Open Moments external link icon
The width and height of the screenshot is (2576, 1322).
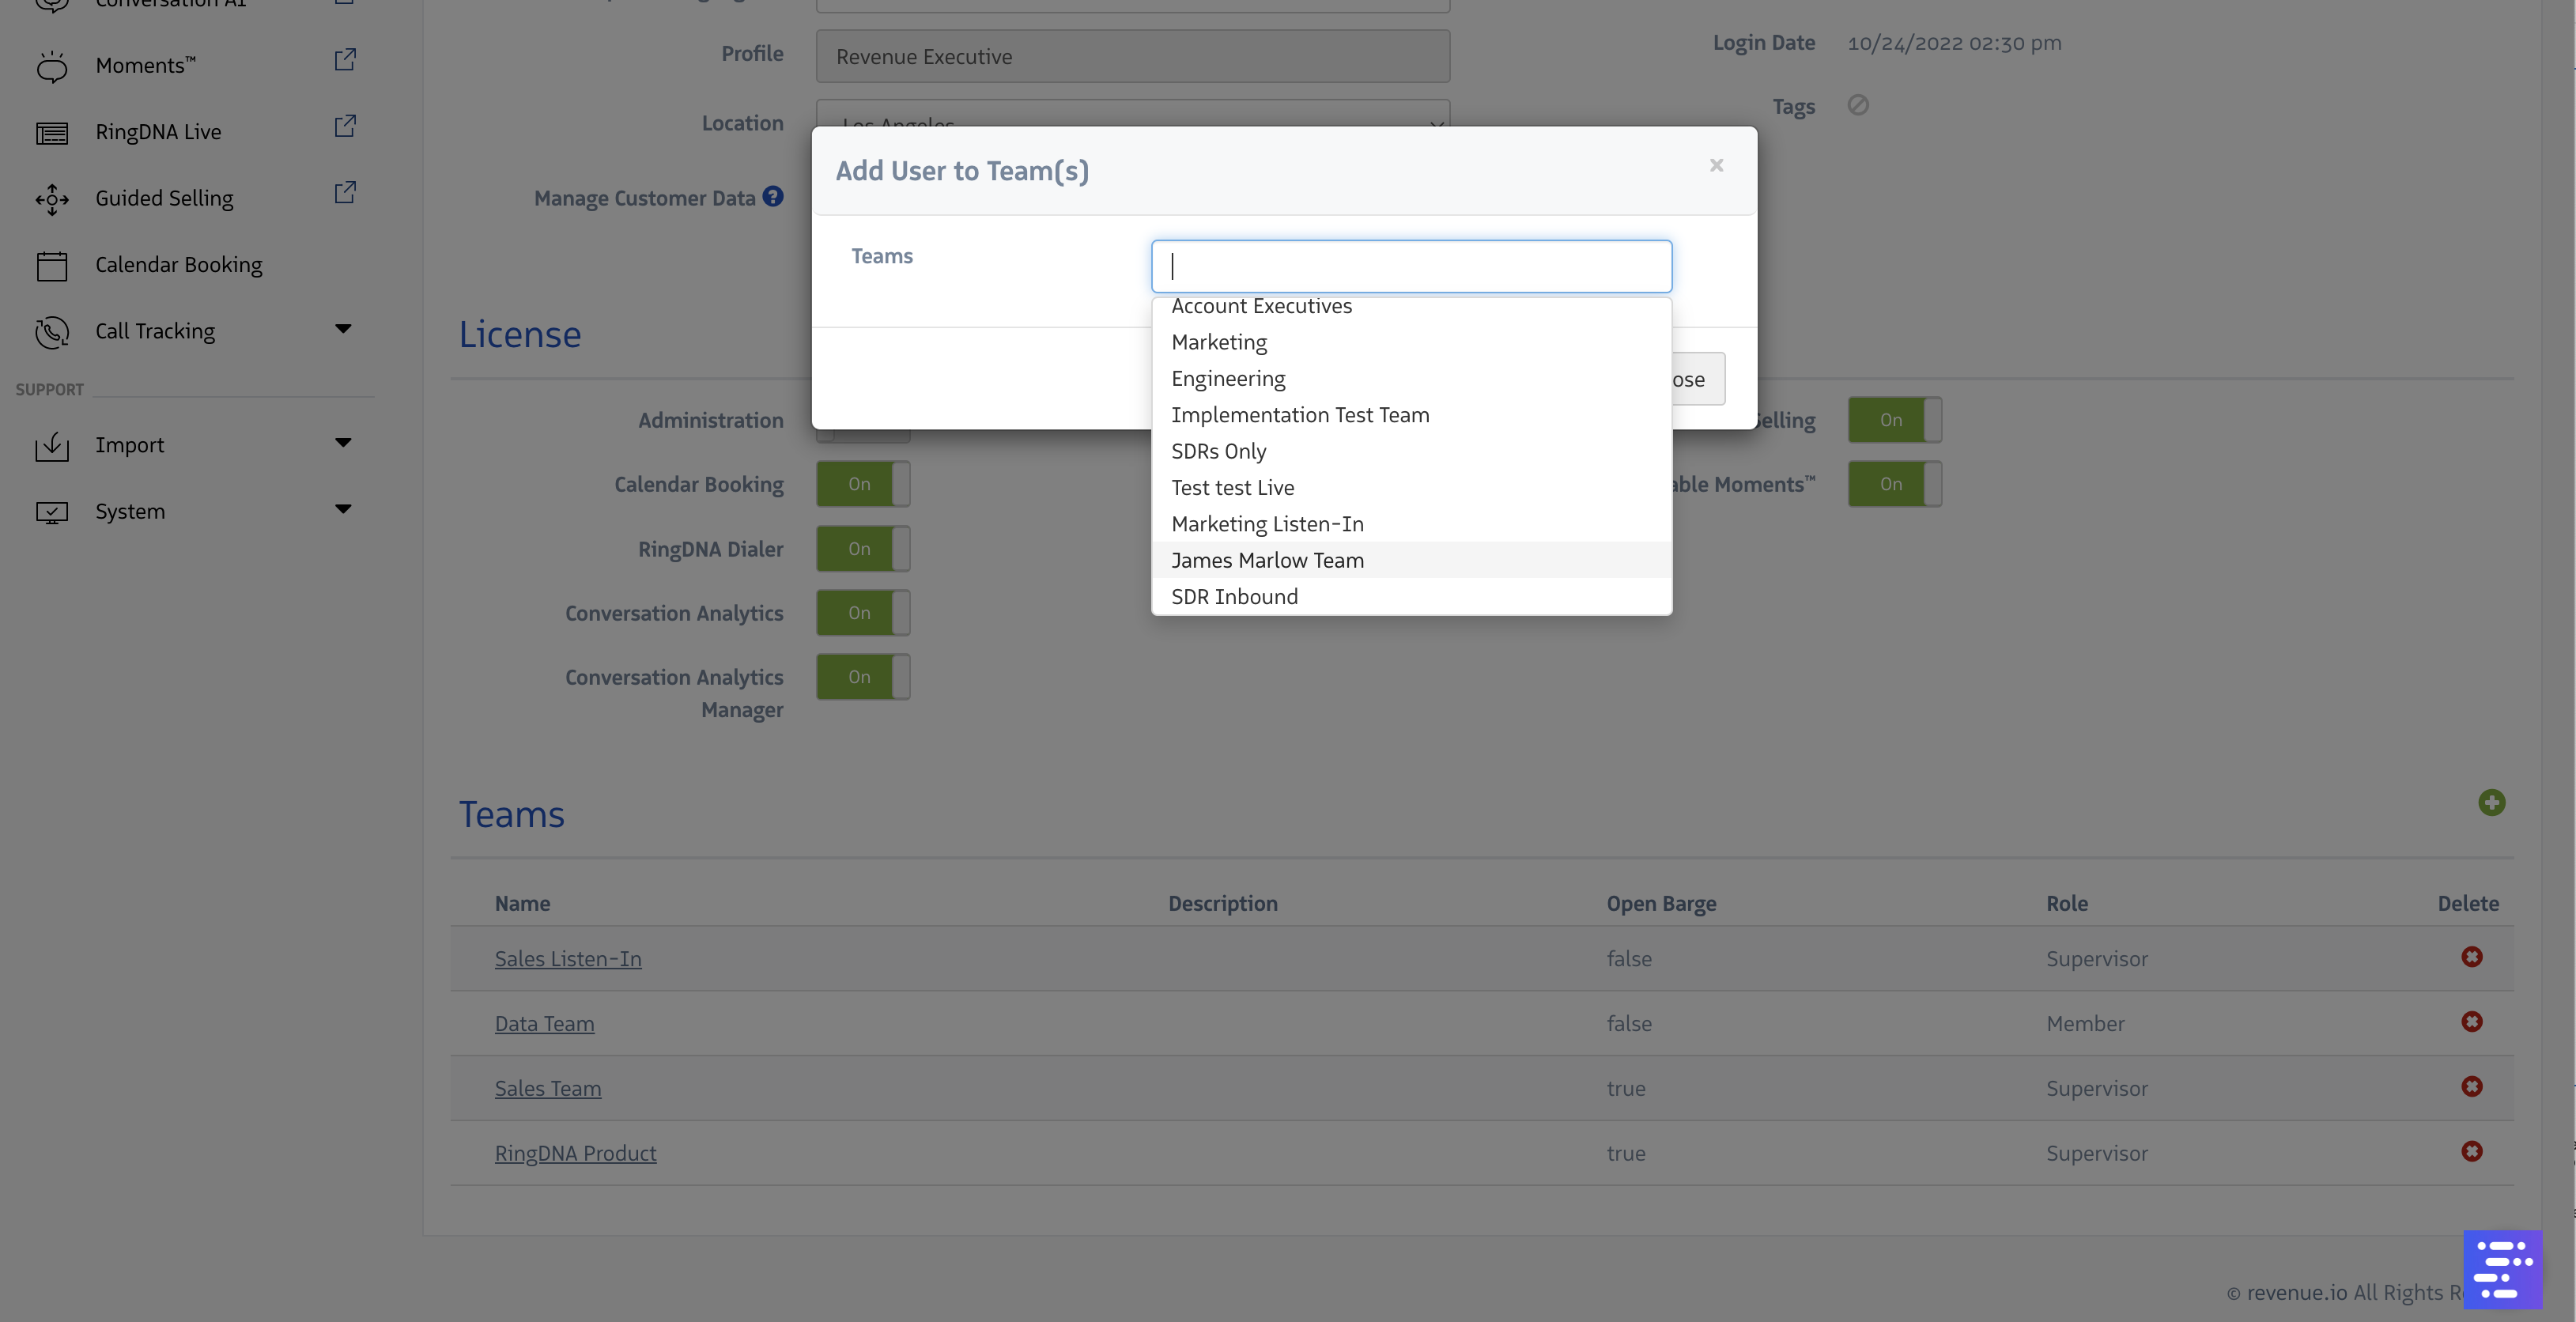click(x=345, y=60)
